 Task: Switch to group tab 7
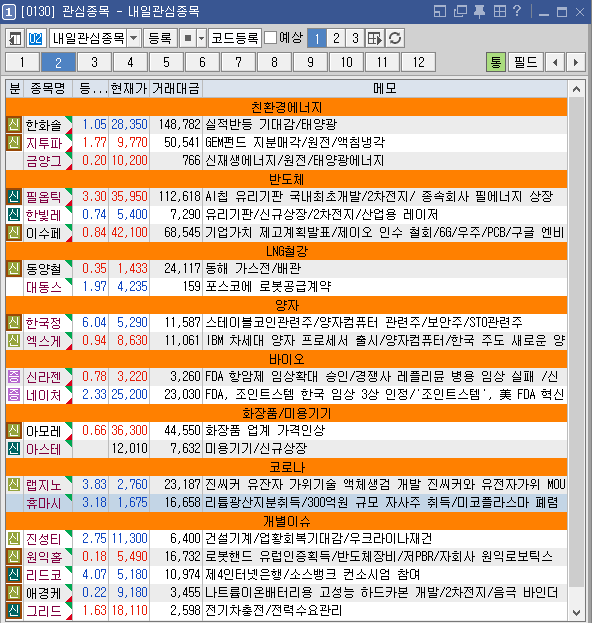click(x=238, y=62)
